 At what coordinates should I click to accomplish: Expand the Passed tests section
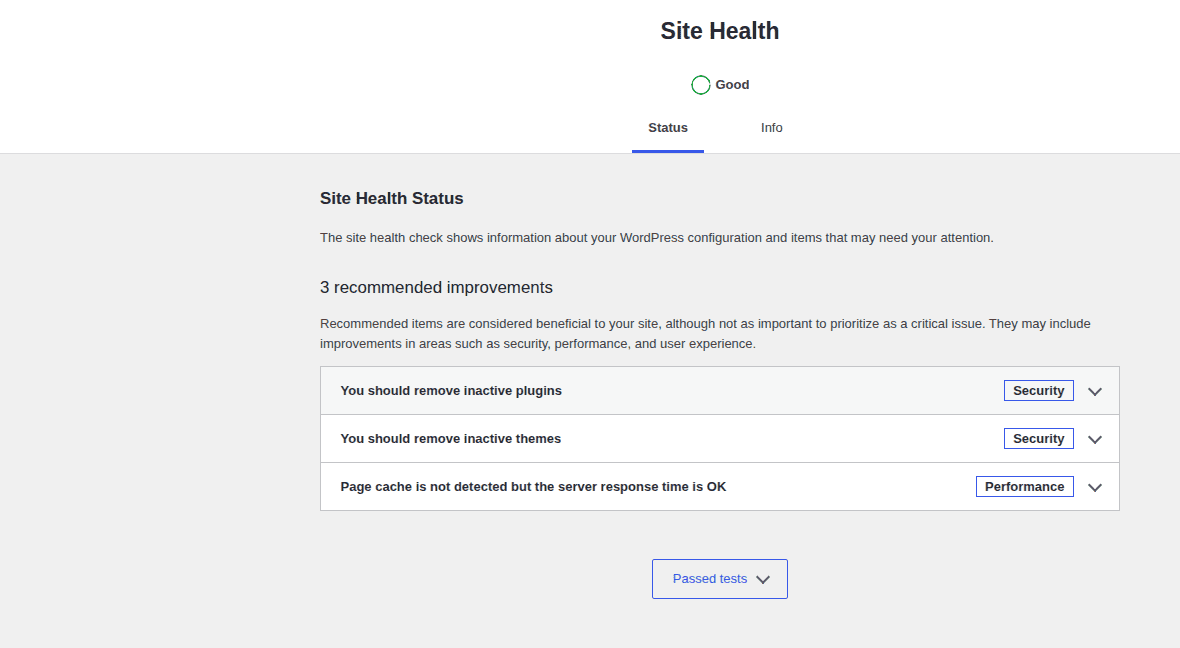[719, 579]
